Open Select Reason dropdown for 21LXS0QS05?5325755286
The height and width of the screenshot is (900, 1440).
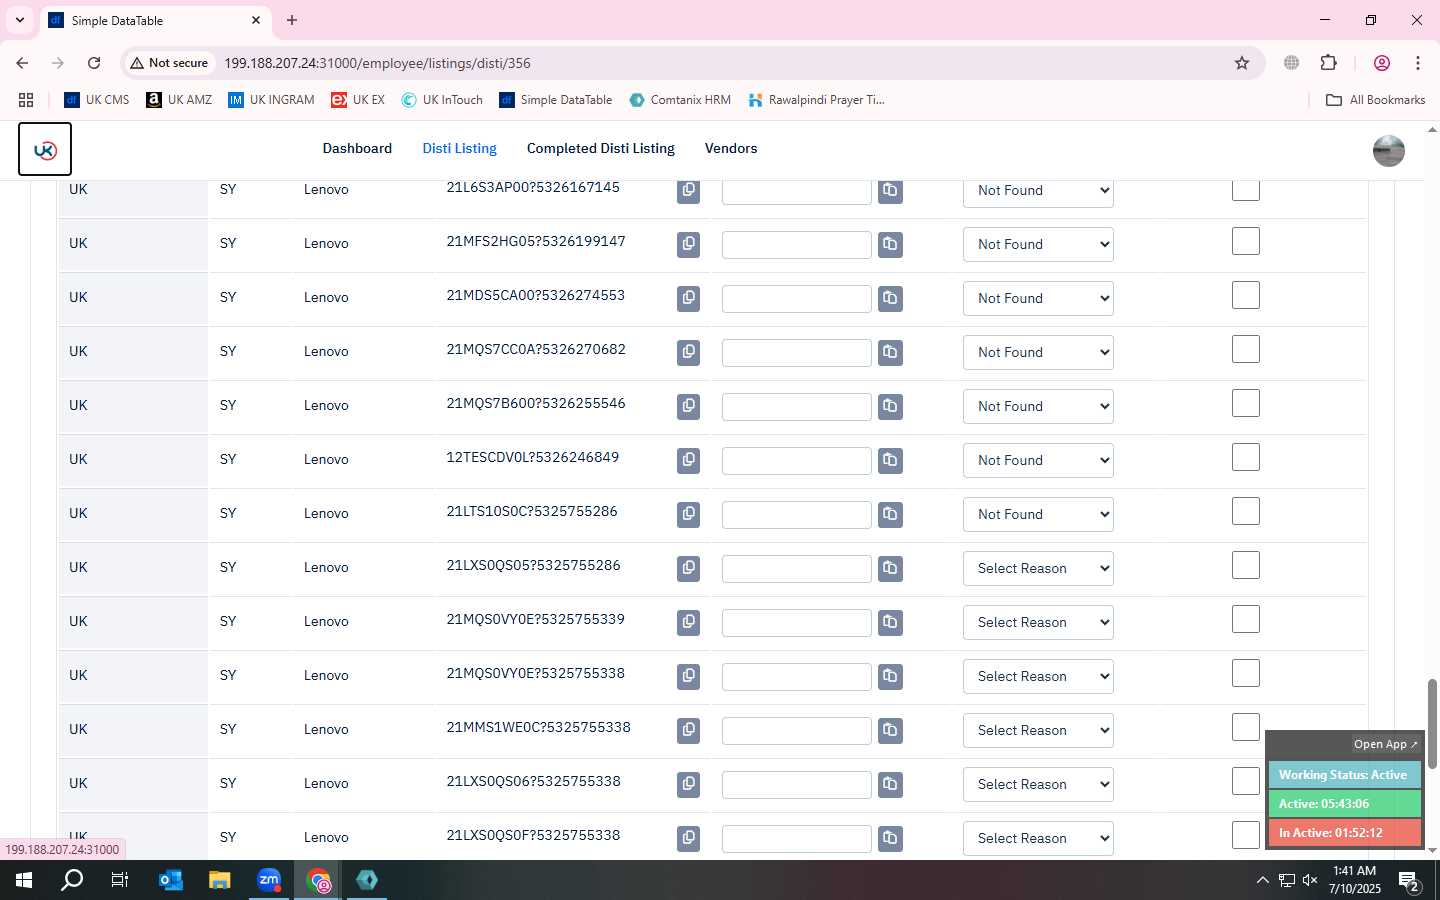(x=1038, y=568)
